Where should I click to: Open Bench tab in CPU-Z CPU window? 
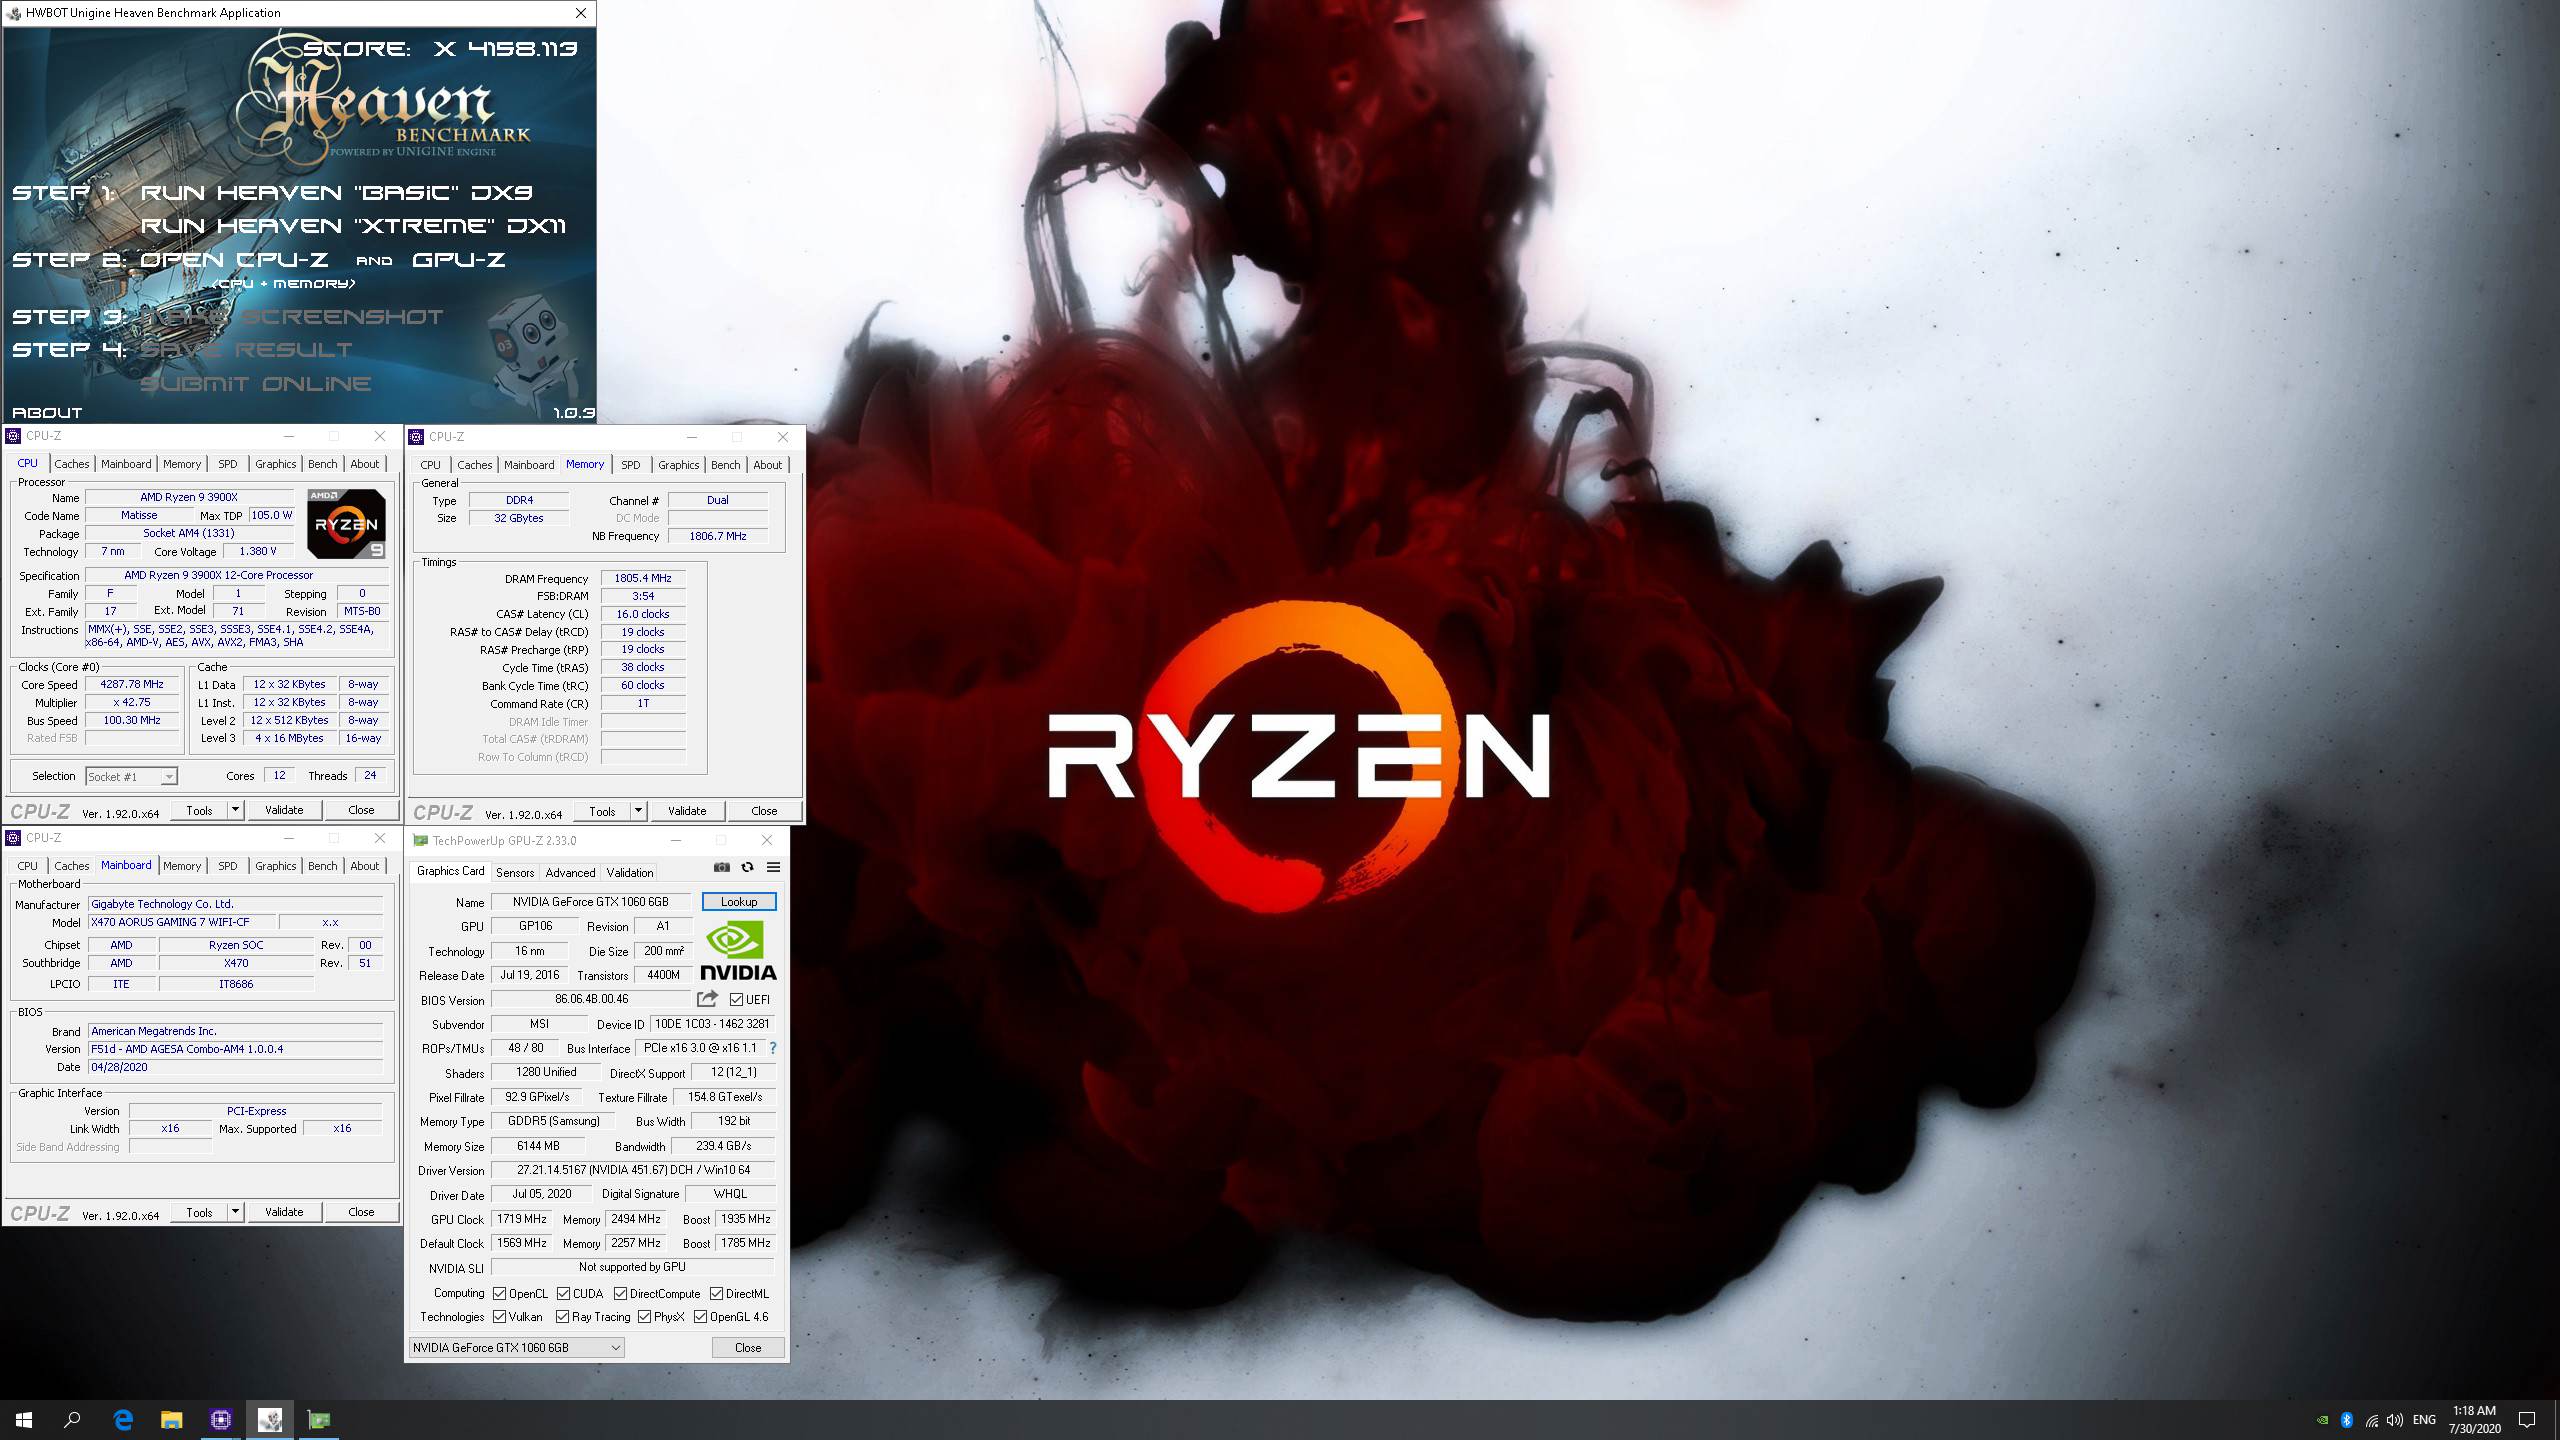pos(322,464)
